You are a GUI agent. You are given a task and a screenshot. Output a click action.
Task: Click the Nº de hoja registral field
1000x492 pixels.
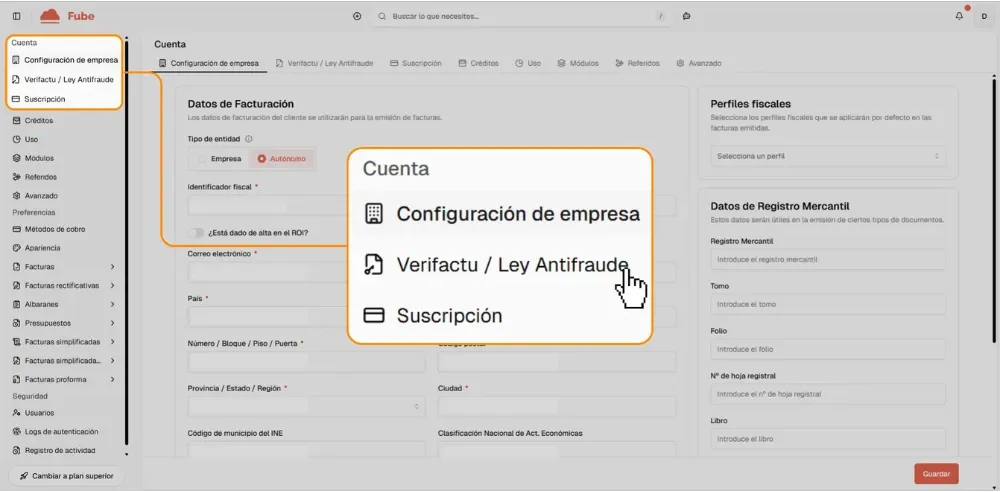pyautogui.click(x=828, y=394)
